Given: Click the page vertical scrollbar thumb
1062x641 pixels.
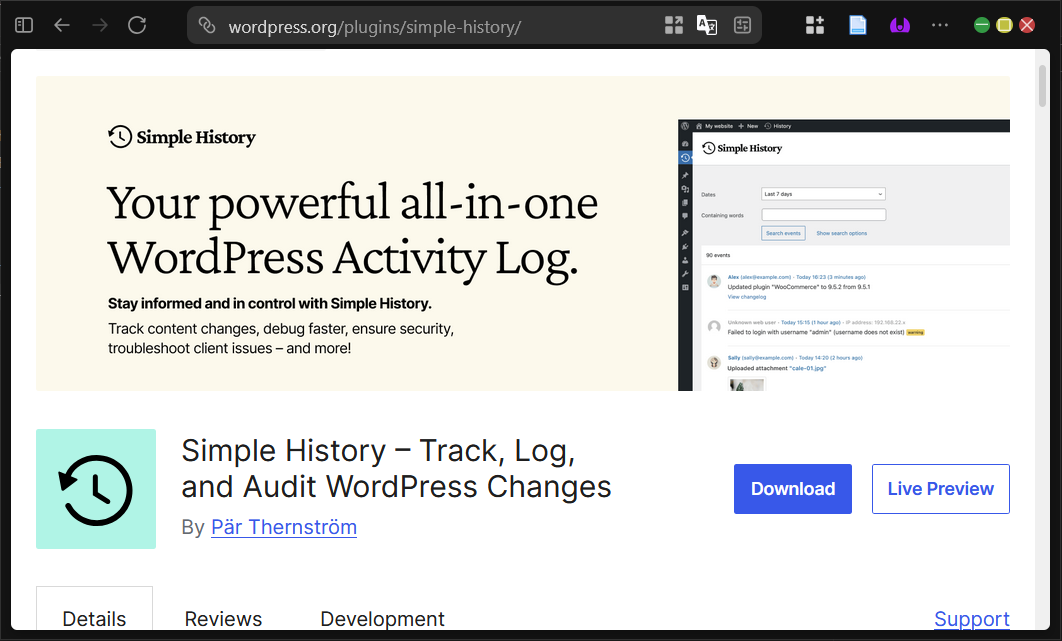Looking at the screenshot, I should pyautogui.click(x=1043, y=86).
